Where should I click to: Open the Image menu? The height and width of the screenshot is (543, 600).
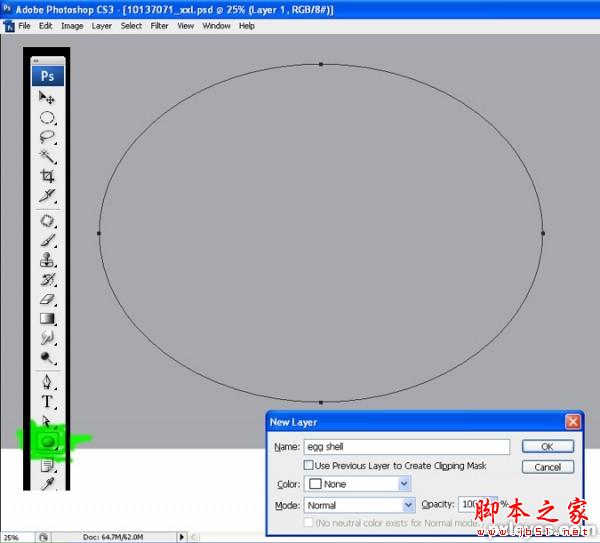click(x=72, y=26)
